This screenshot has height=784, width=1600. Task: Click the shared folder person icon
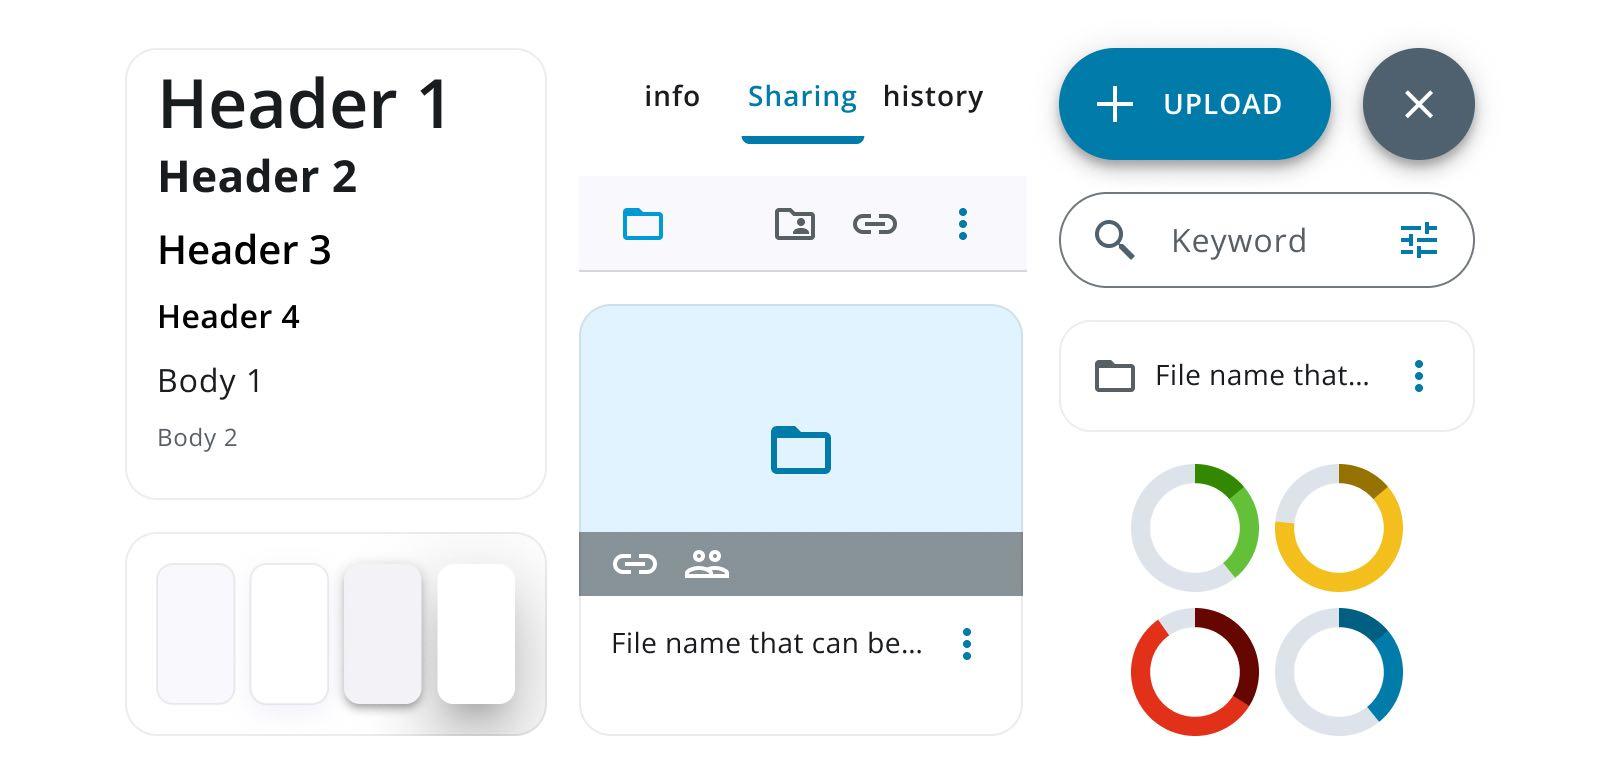[795, 224]
